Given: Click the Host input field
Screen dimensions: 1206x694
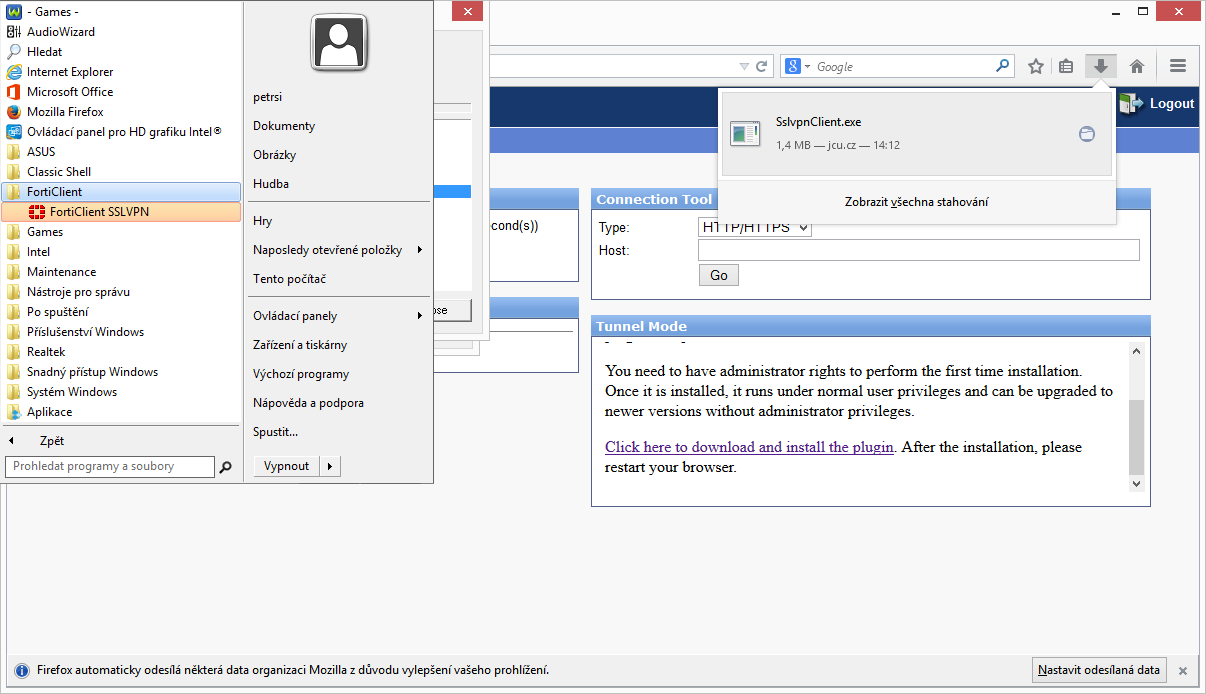Looking at the screenshot, I should point(919,250).
